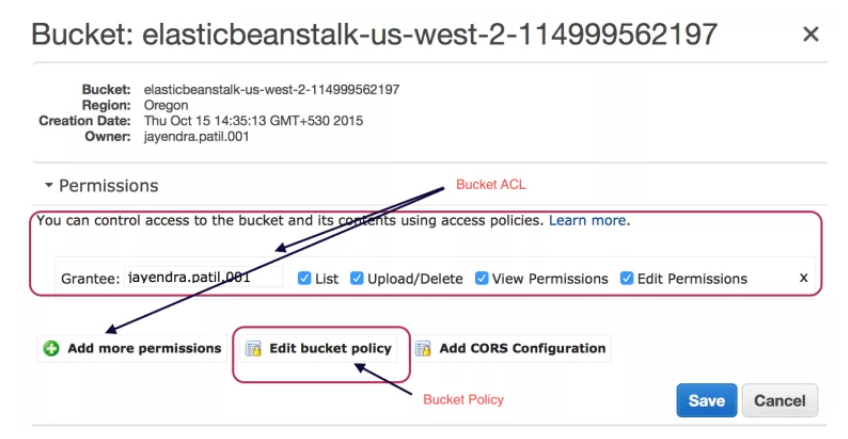
Task: Click the green plus icon for adding permissions
Action: pyautogui.click(x=52, y=349)
